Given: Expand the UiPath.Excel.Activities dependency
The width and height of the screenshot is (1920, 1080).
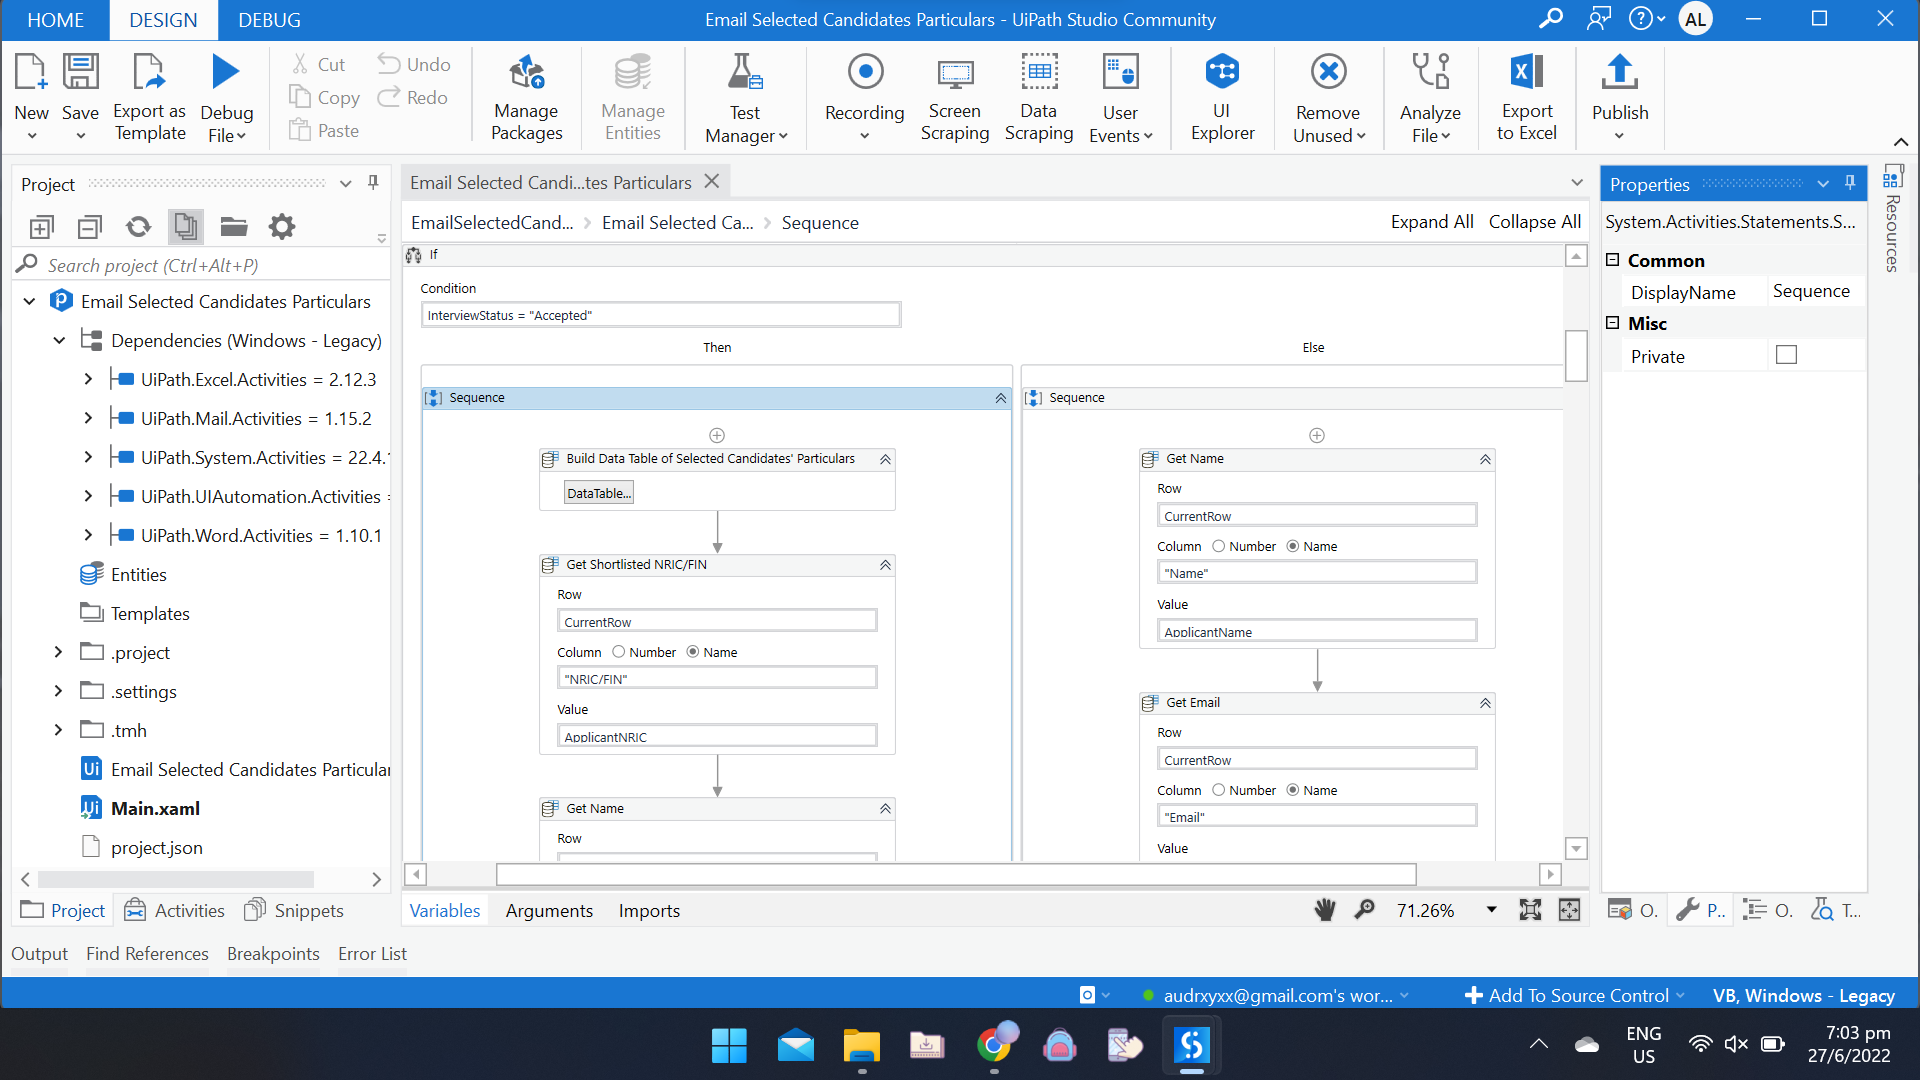Looking at the screenshot, I should (87, 379).
